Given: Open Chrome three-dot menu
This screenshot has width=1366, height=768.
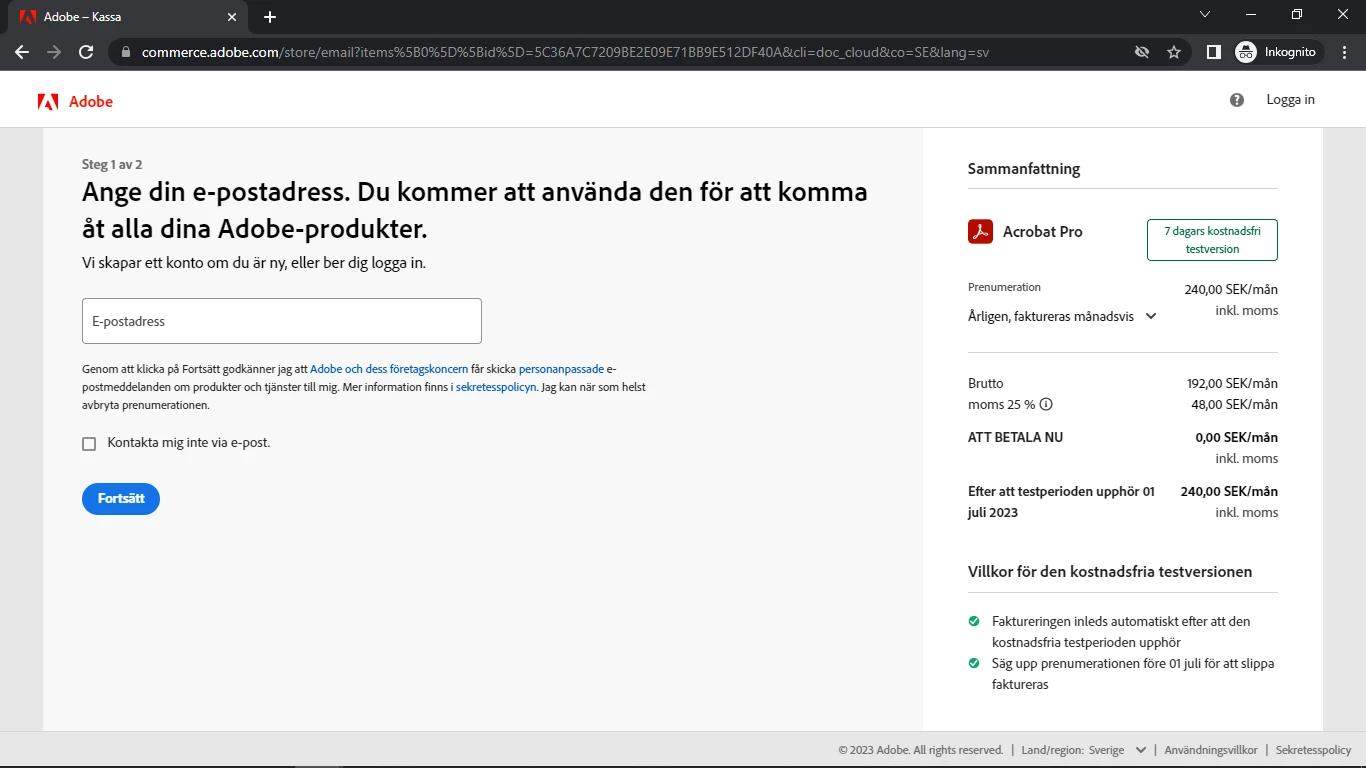Looking at the screenshot, I should (x=1344, y=52).
